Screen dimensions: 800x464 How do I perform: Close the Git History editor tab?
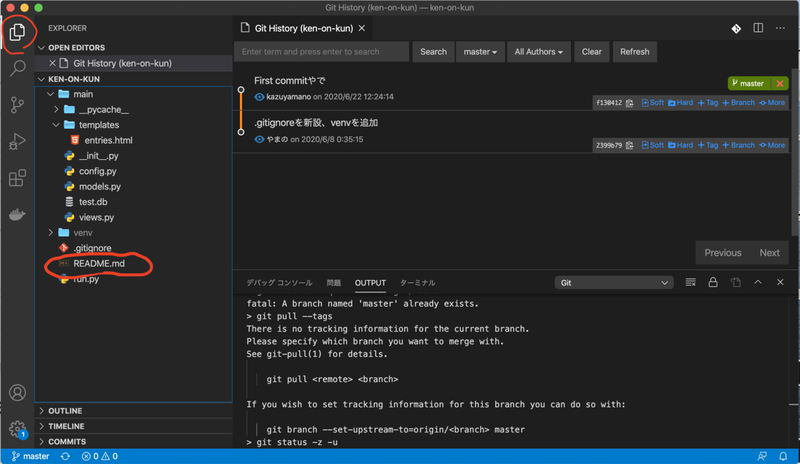[x=362, y=28]
